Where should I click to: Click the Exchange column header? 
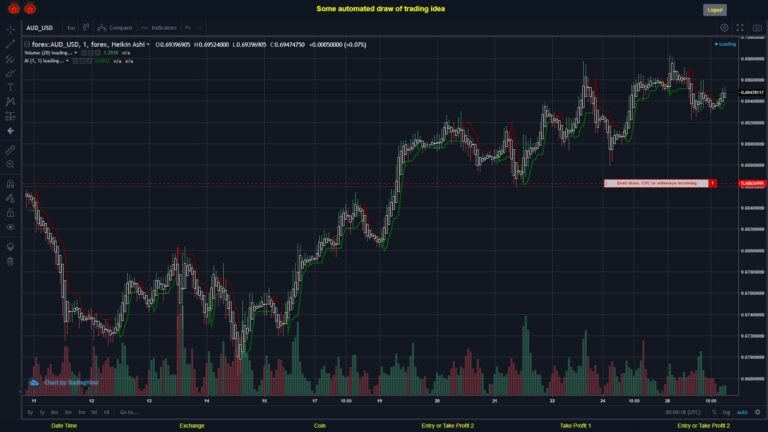[x=192, y=426]
